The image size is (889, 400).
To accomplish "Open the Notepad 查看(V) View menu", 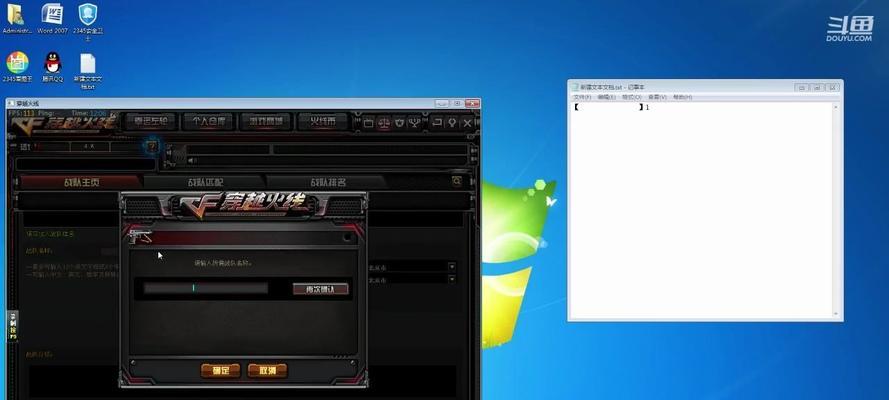I will 657,97.
